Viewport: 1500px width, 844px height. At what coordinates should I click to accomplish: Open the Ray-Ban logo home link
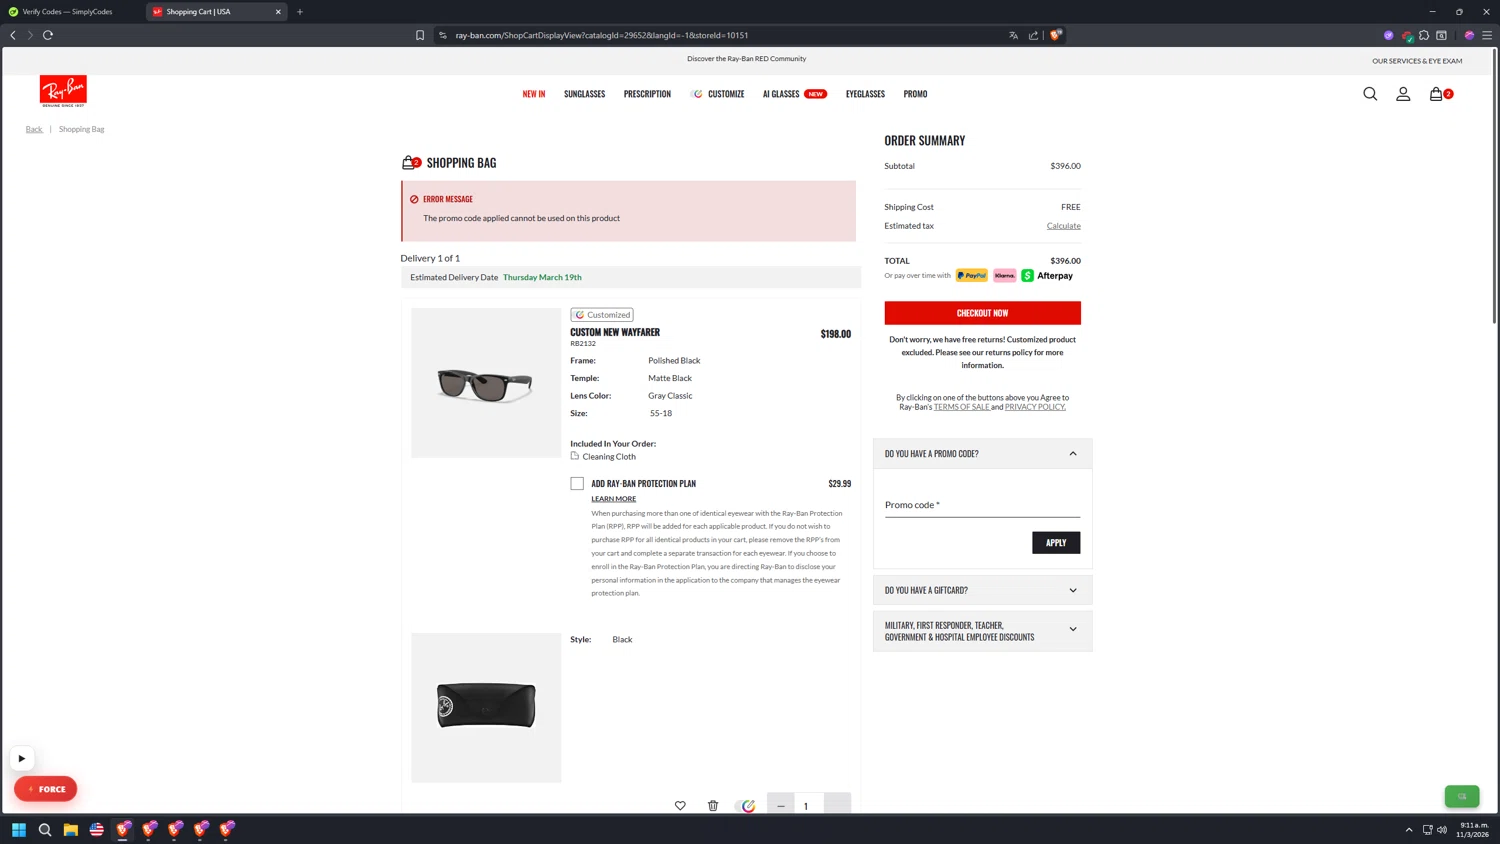coord(63,91)
